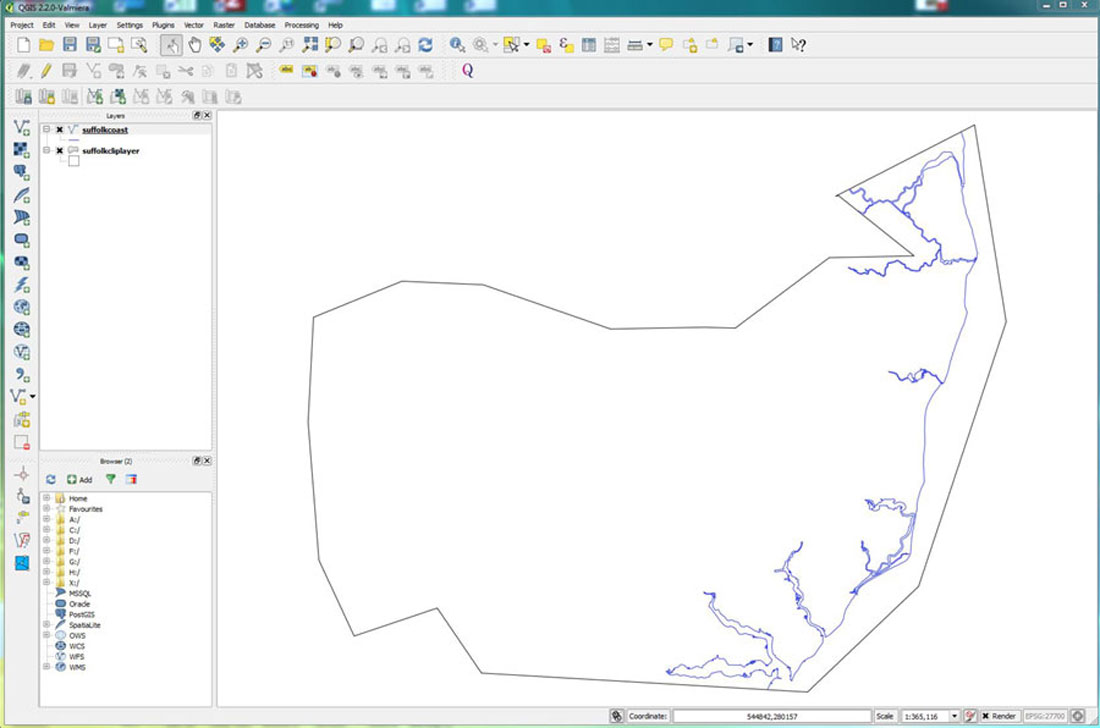Click the purple Q plugin icon
Image resolution: width=1100 pixels, height=728 pixels.
pos(467,71)
